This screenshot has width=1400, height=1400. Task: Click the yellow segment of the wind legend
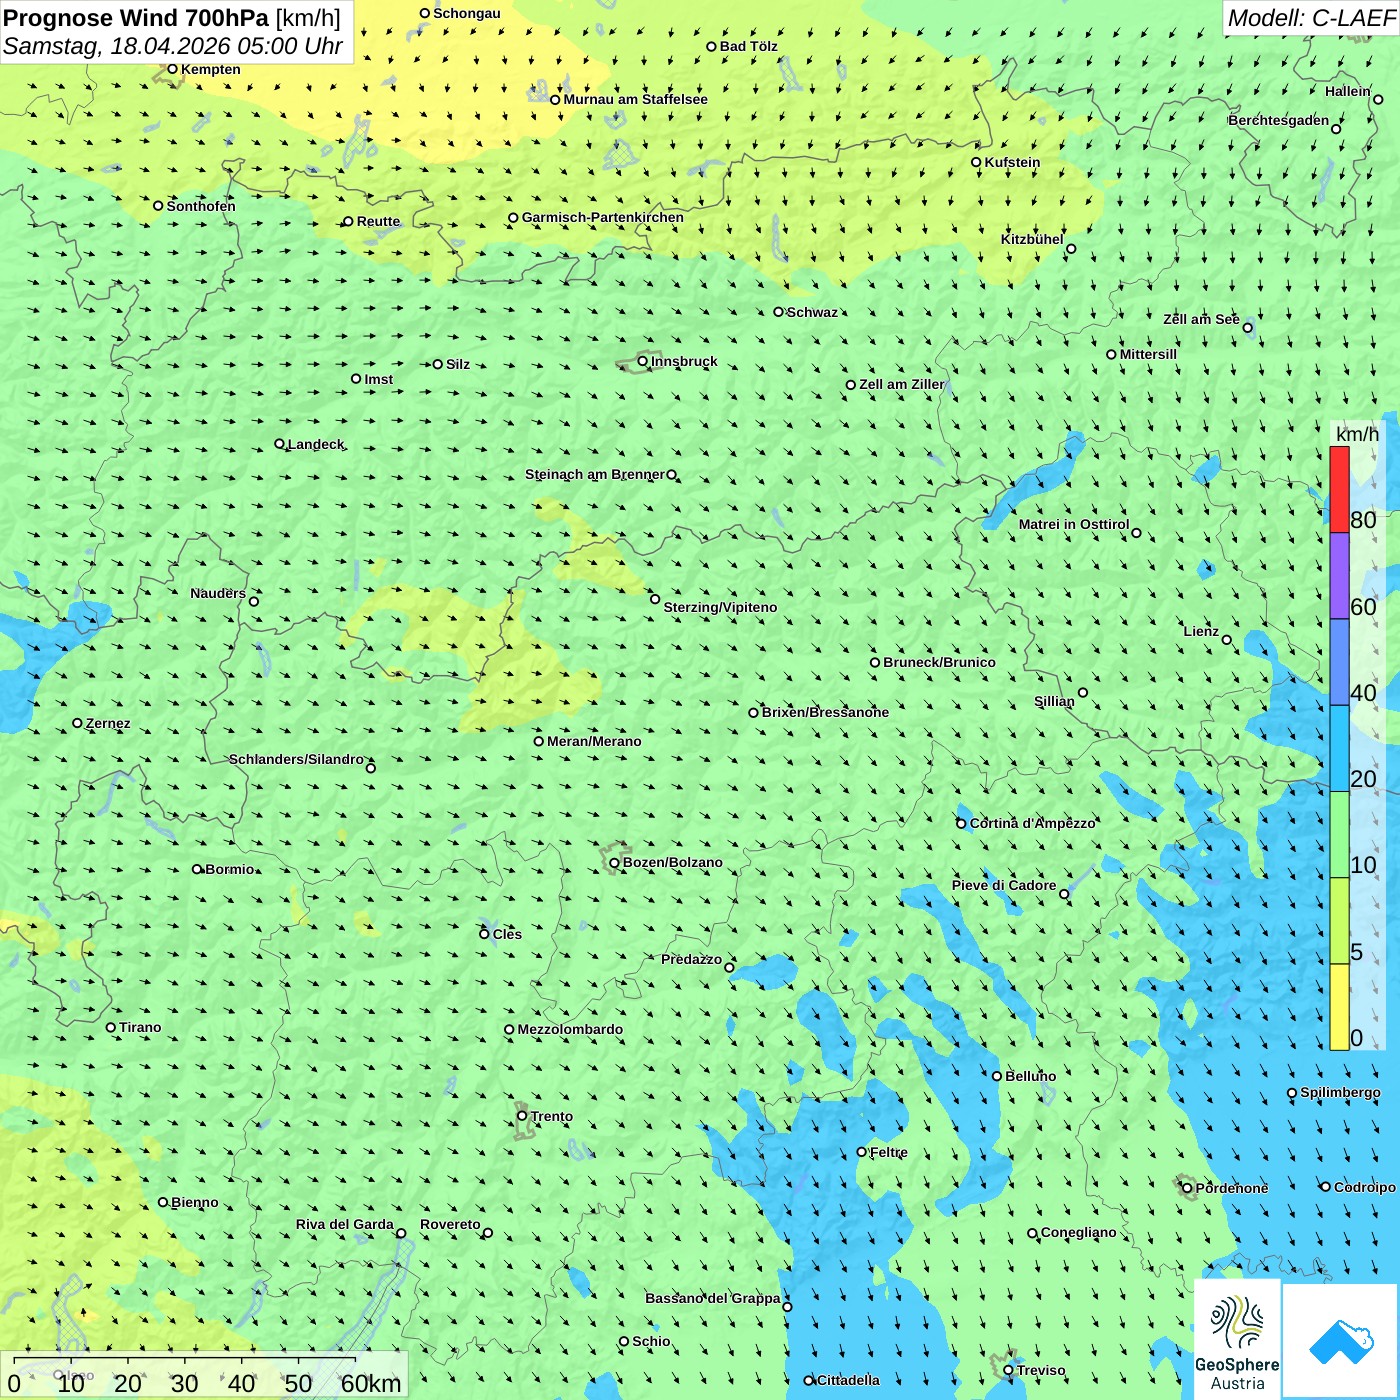click(1339, 1007)
